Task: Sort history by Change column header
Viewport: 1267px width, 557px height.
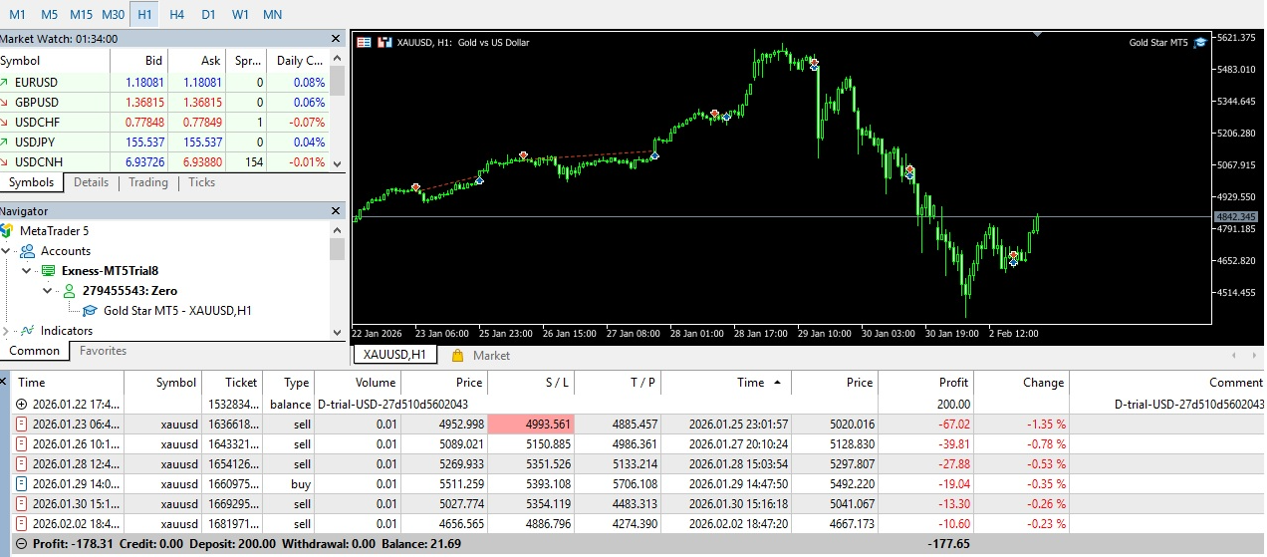Action: click(x=1021, y=382)
